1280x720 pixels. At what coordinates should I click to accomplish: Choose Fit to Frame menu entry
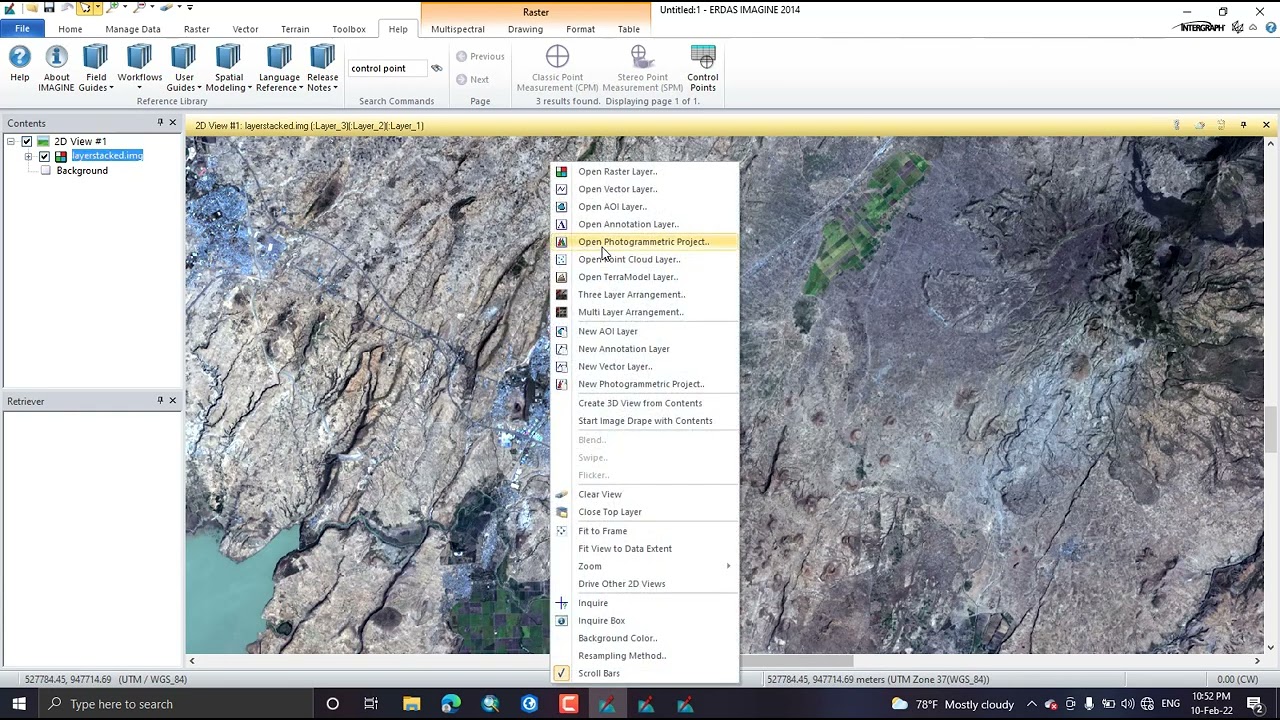pos(645,531)
